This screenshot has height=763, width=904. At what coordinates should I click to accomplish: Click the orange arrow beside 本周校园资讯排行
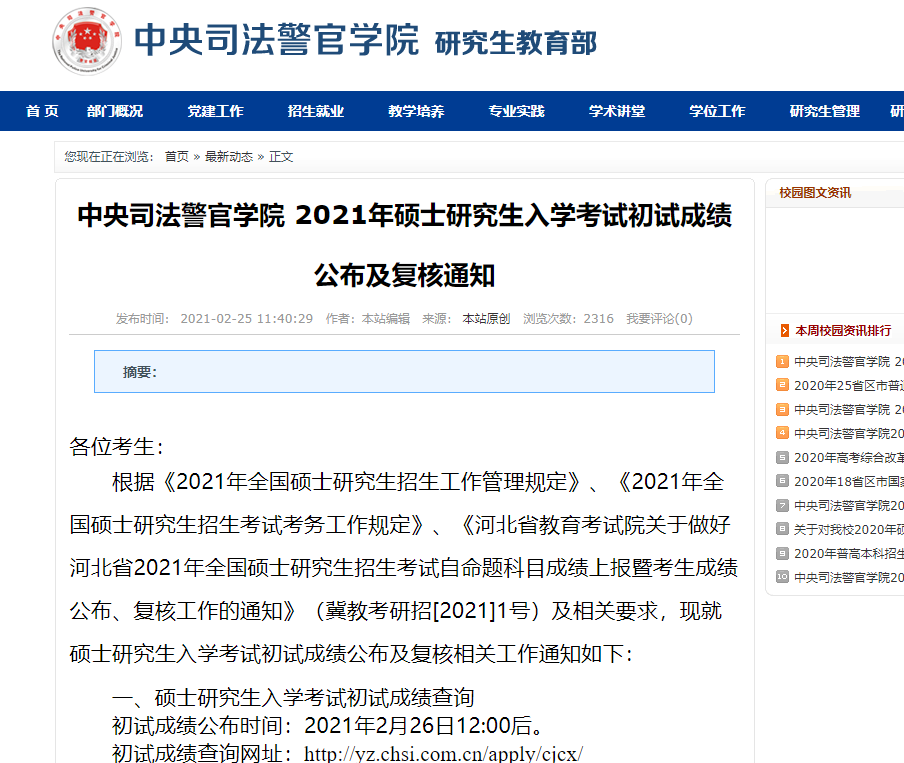pos(784,331)
